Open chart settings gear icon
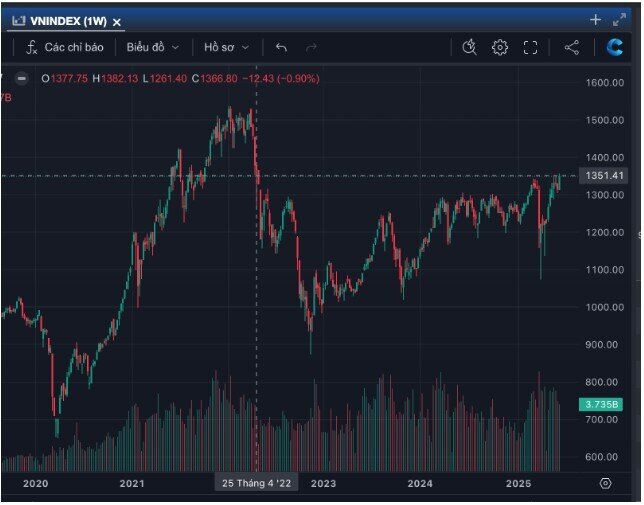Image resolution: width=644 pixels, height=505 pixels. [x=500, y=48]
